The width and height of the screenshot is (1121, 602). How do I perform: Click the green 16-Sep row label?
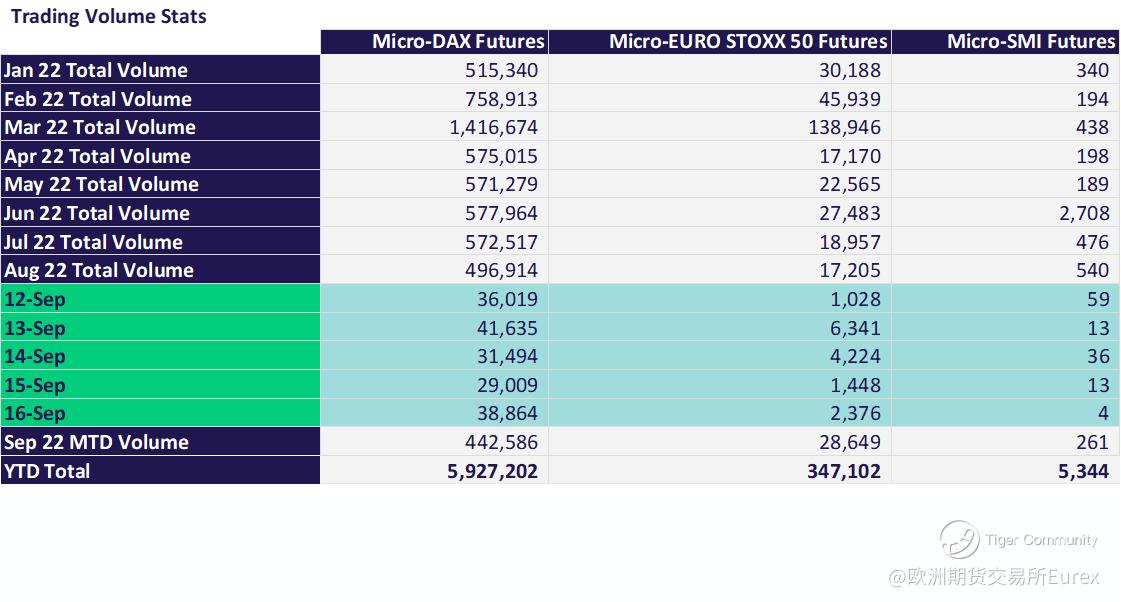click(35, 413)
